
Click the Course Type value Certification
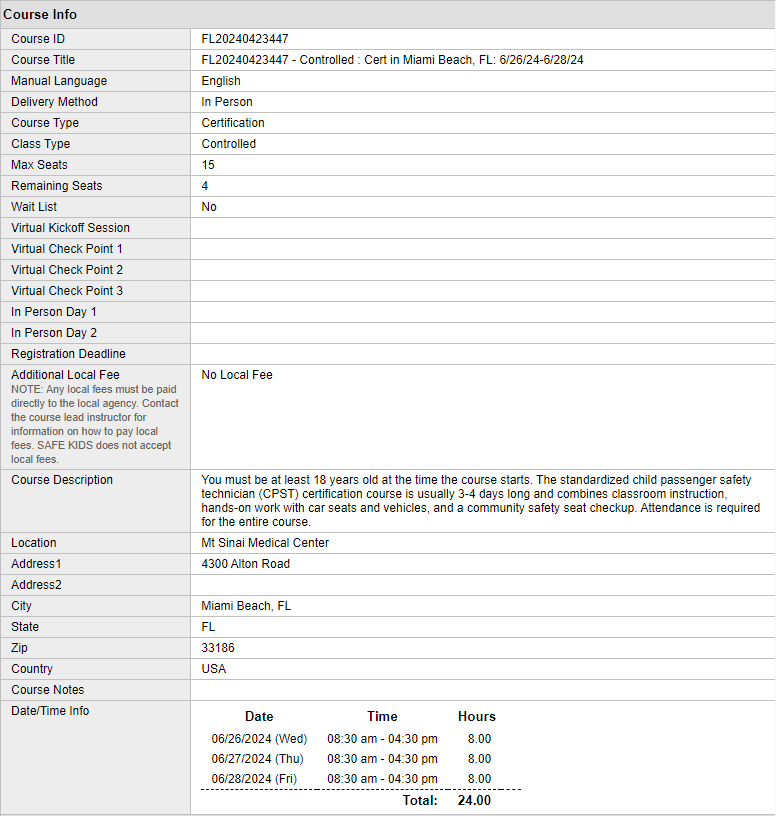point(233,123)
